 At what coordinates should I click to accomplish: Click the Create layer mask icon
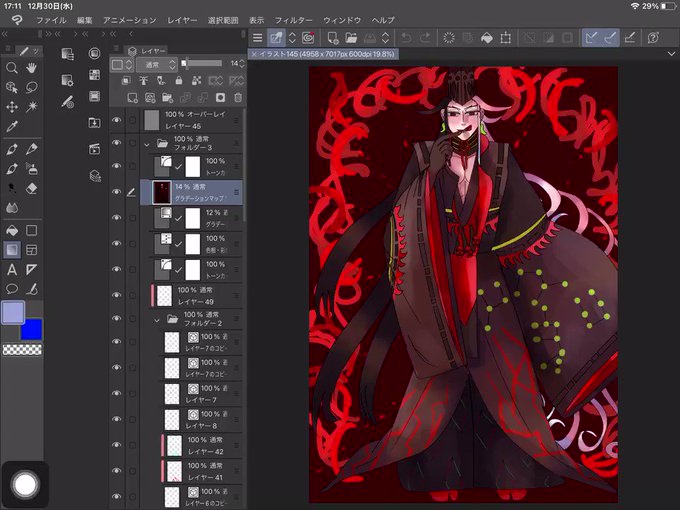click(x=220, y=98)
